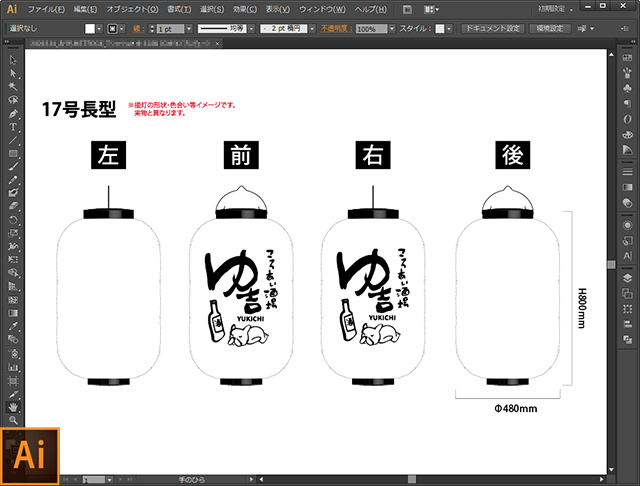Open the 不透明度 opacity link
Image resolution: width=640 pixels, height=486 pixels.
coord(336,29)
